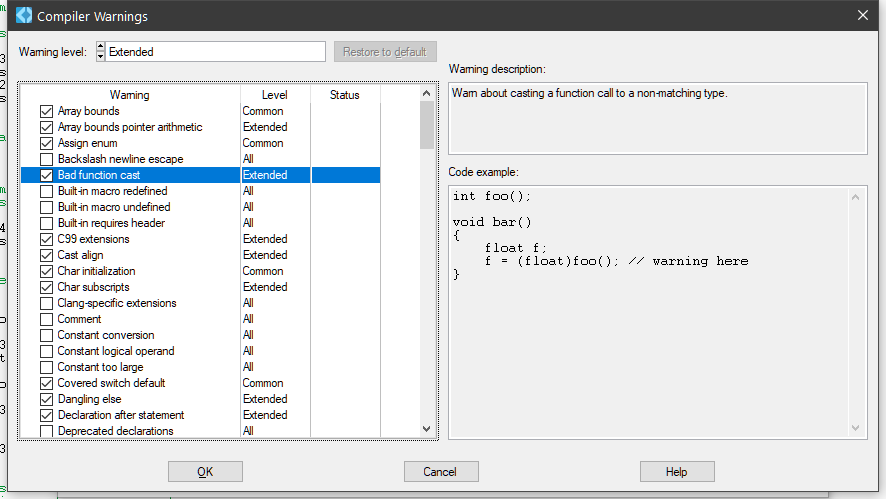Enable the Comment warning checkbox
The height and width of the screenshot is (499, 886).
pos(46,319)
